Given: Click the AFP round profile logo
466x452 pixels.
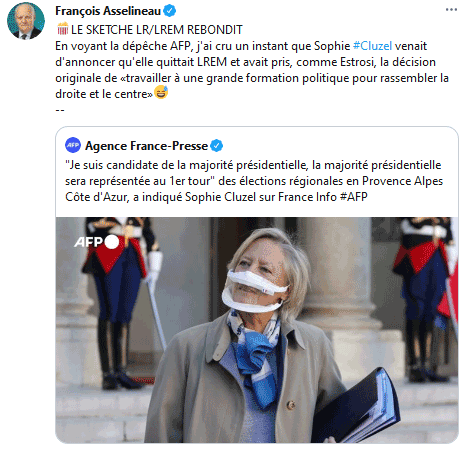Looking at the screenshot, I should pos(73,145).
